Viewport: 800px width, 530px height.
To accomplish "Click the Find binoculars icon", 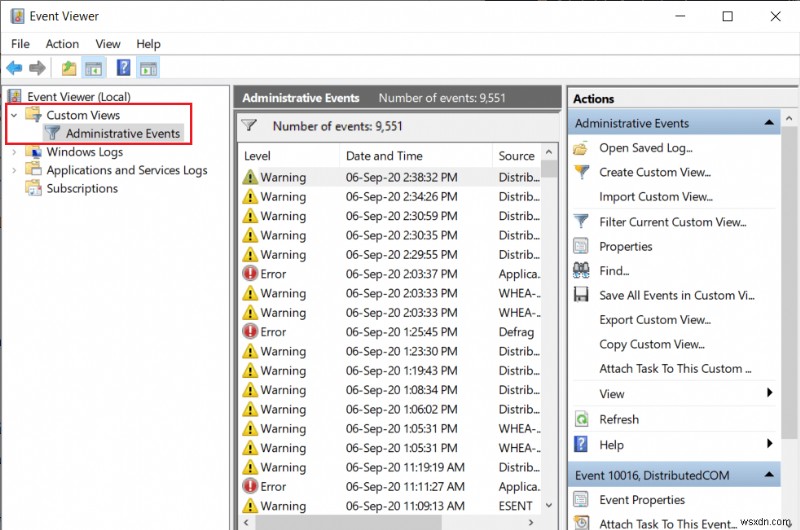I will (x=581, y=270).
